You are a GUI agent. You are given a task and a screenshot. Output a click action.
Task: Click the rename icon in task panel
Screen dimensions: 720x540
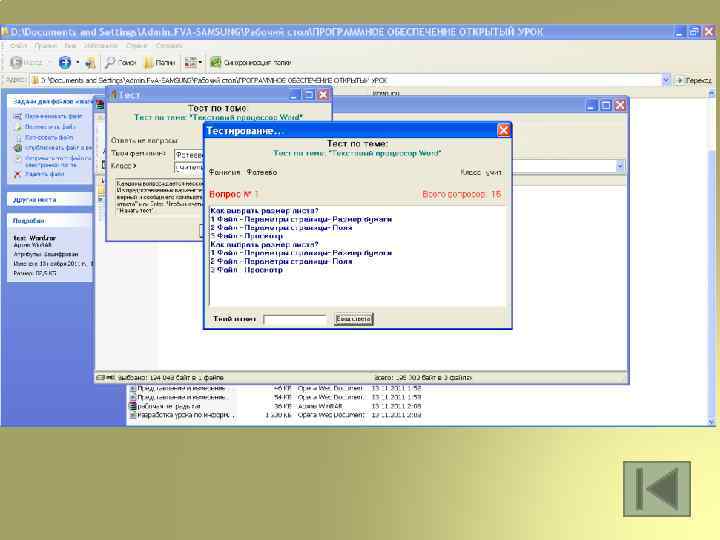point(17,116)
